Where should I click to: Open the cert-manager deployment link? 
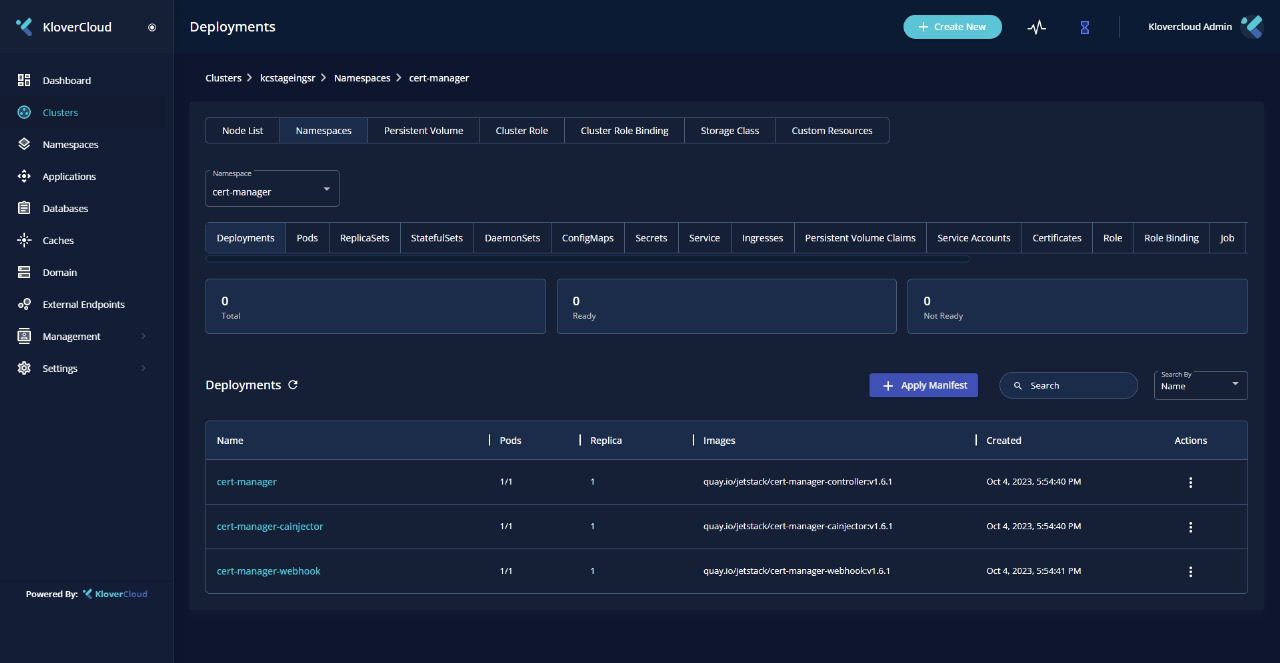(247, 482)
